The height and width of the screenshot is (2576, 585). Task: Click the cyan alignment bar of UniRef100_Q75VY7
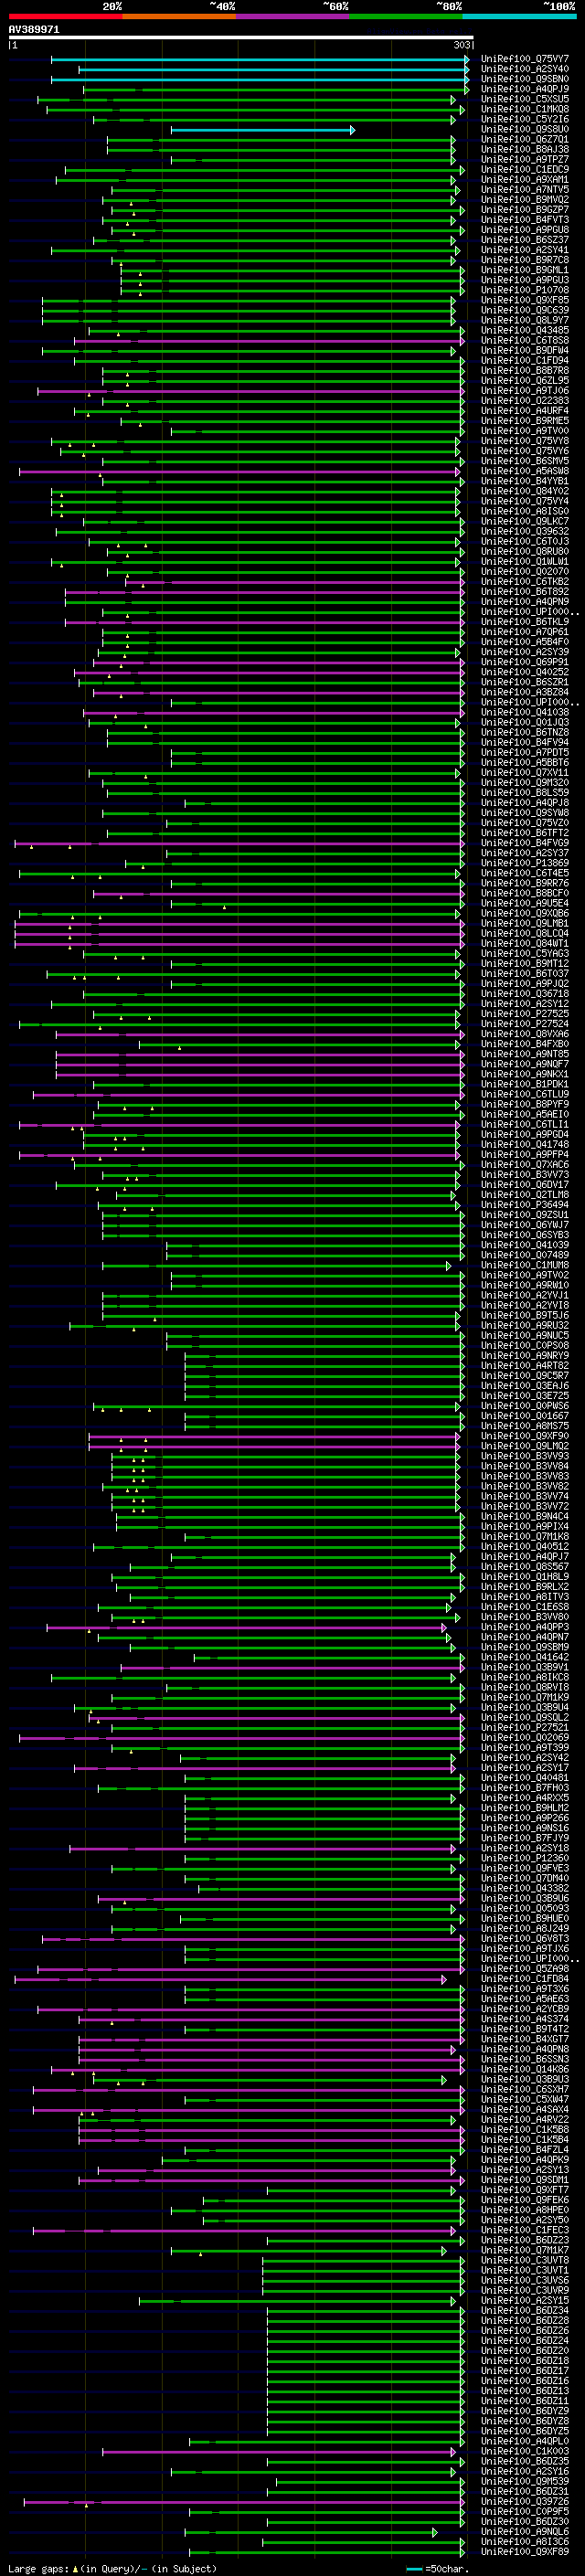[260, 60]
